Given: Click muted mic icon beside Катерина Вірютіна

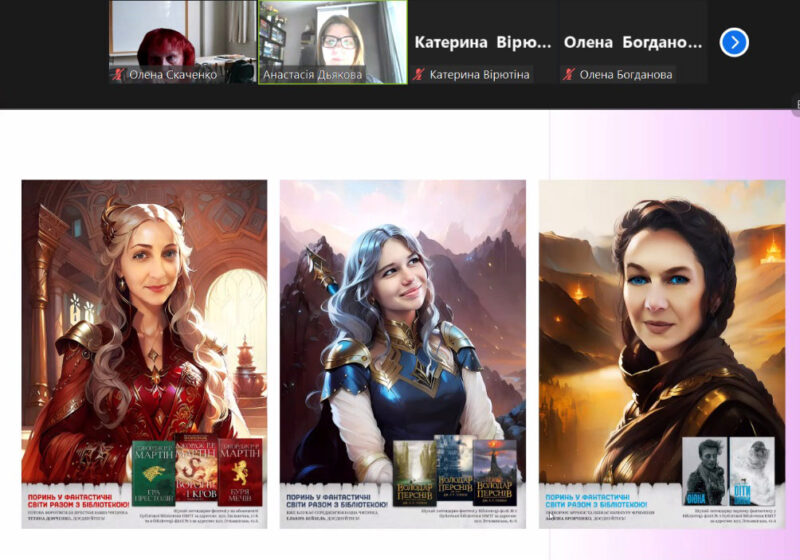Looking at the screenshot, I should pyautogui.click(x=420, y=75).
